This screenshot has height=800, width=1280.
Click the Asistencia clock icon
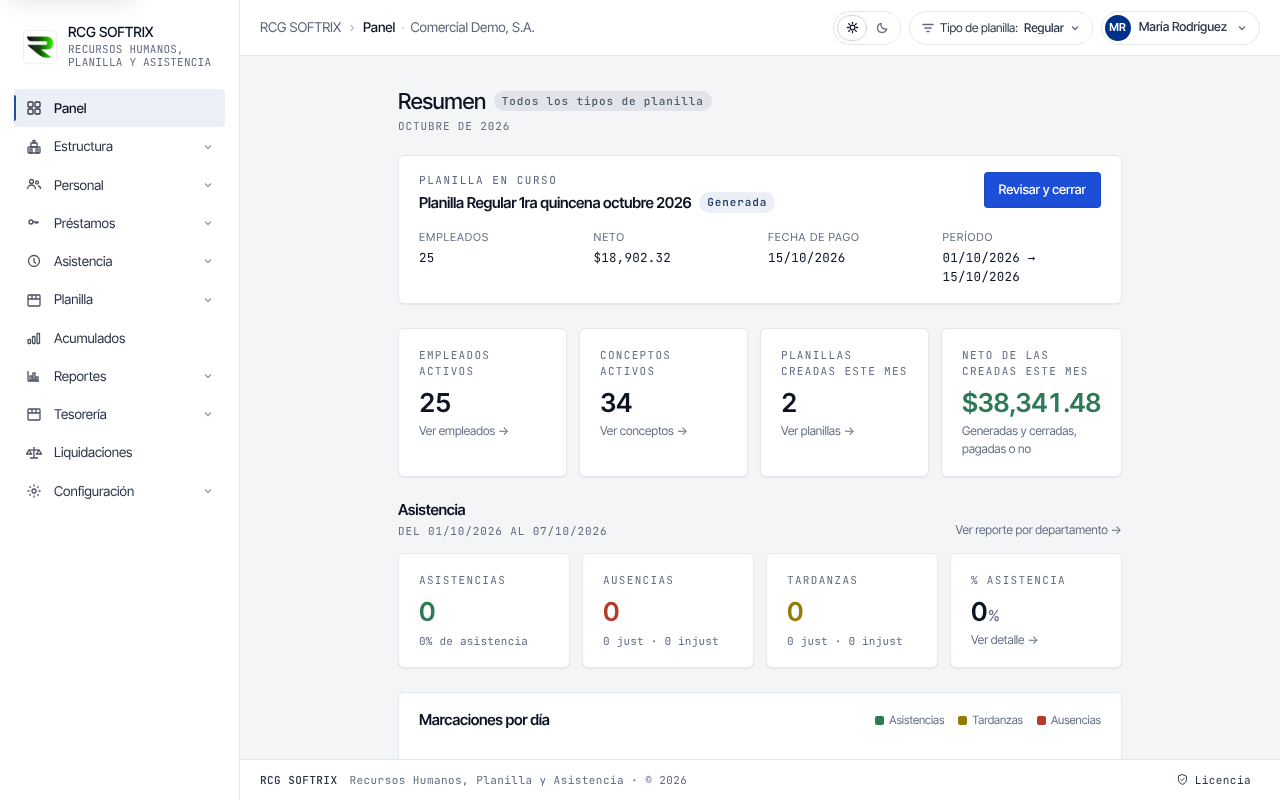pyautogui.click(x=34, y=261)
